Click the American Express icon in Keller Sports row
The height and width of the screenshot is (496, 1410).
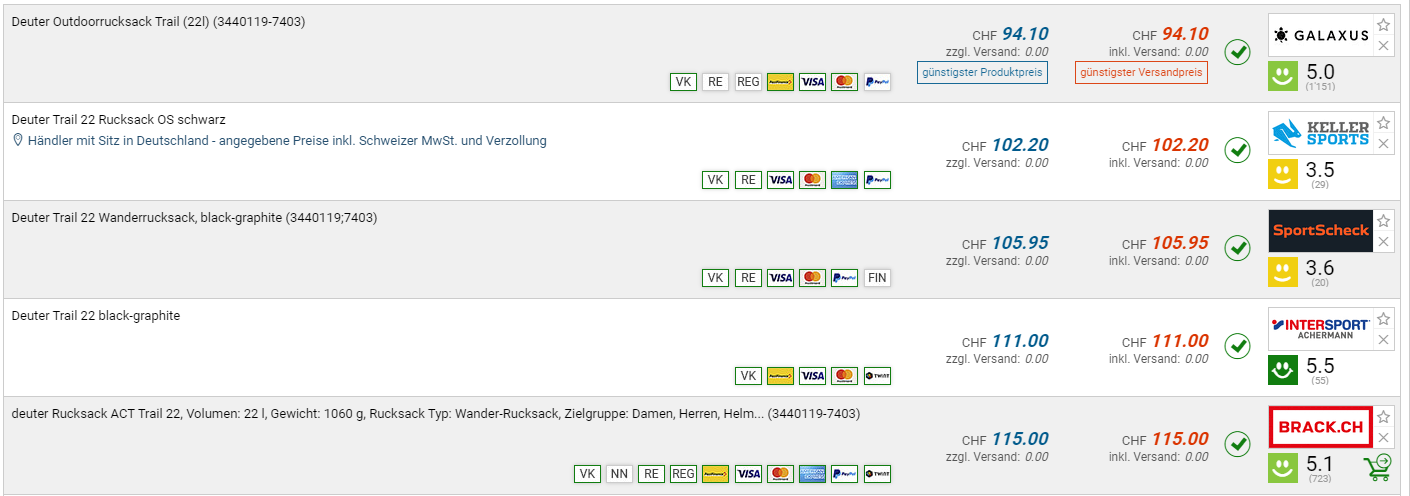(845, 180)
